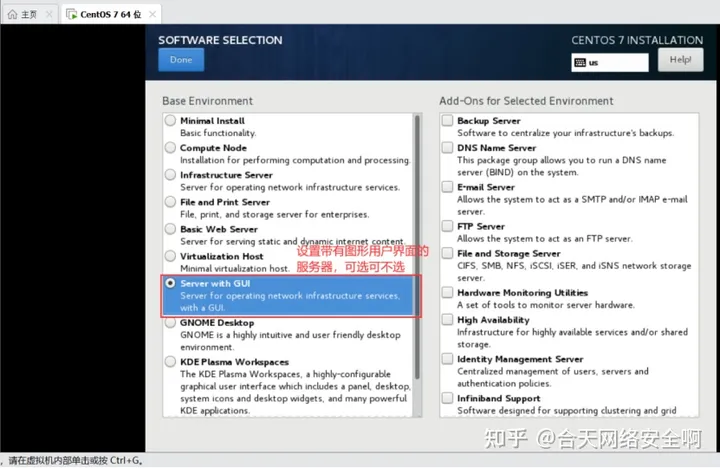Click the us keyboard layout field
720x468 pixels.
coord(610,62)
